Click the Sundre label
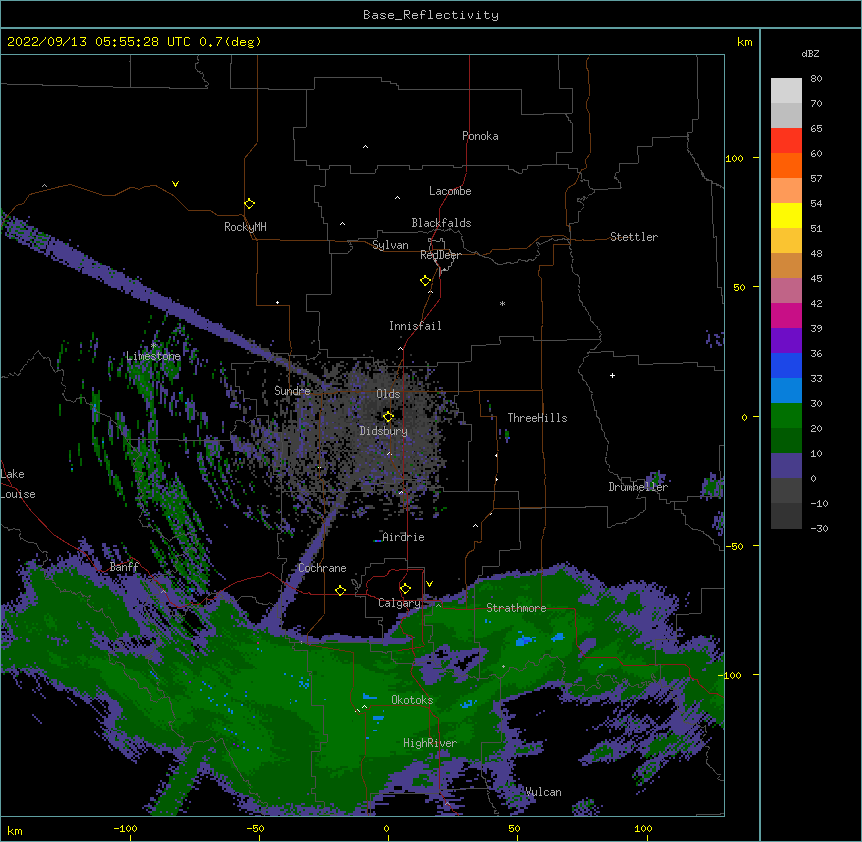Image resolution: width=862 pixels, height=842 pixels. (x=292, y=391)
